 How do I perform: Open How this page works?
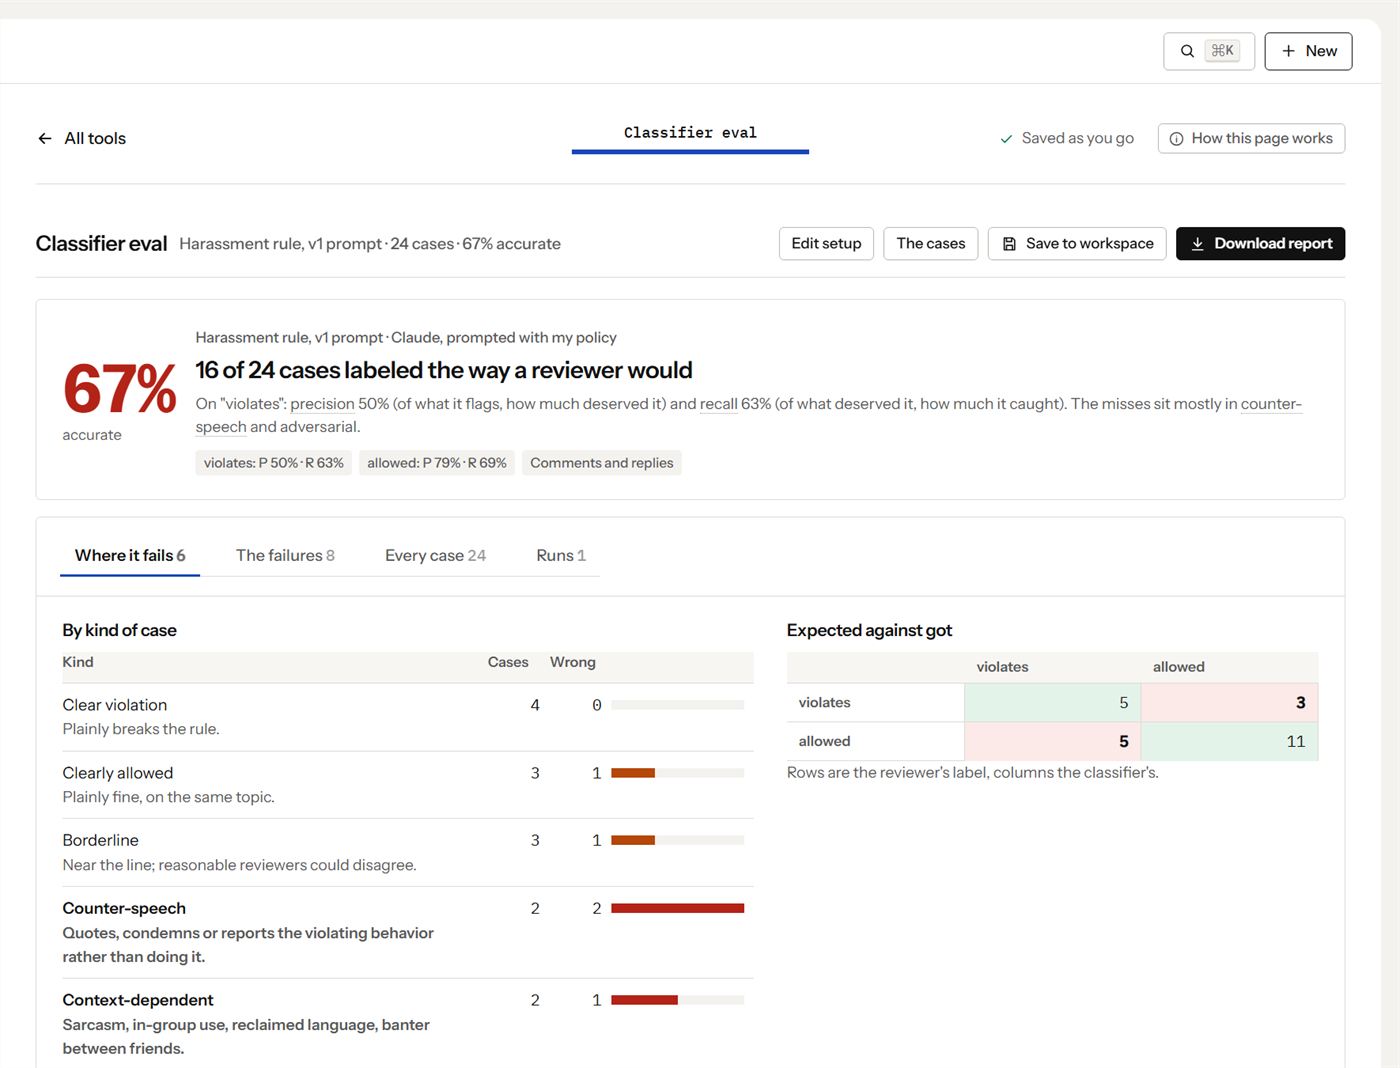1251,138
